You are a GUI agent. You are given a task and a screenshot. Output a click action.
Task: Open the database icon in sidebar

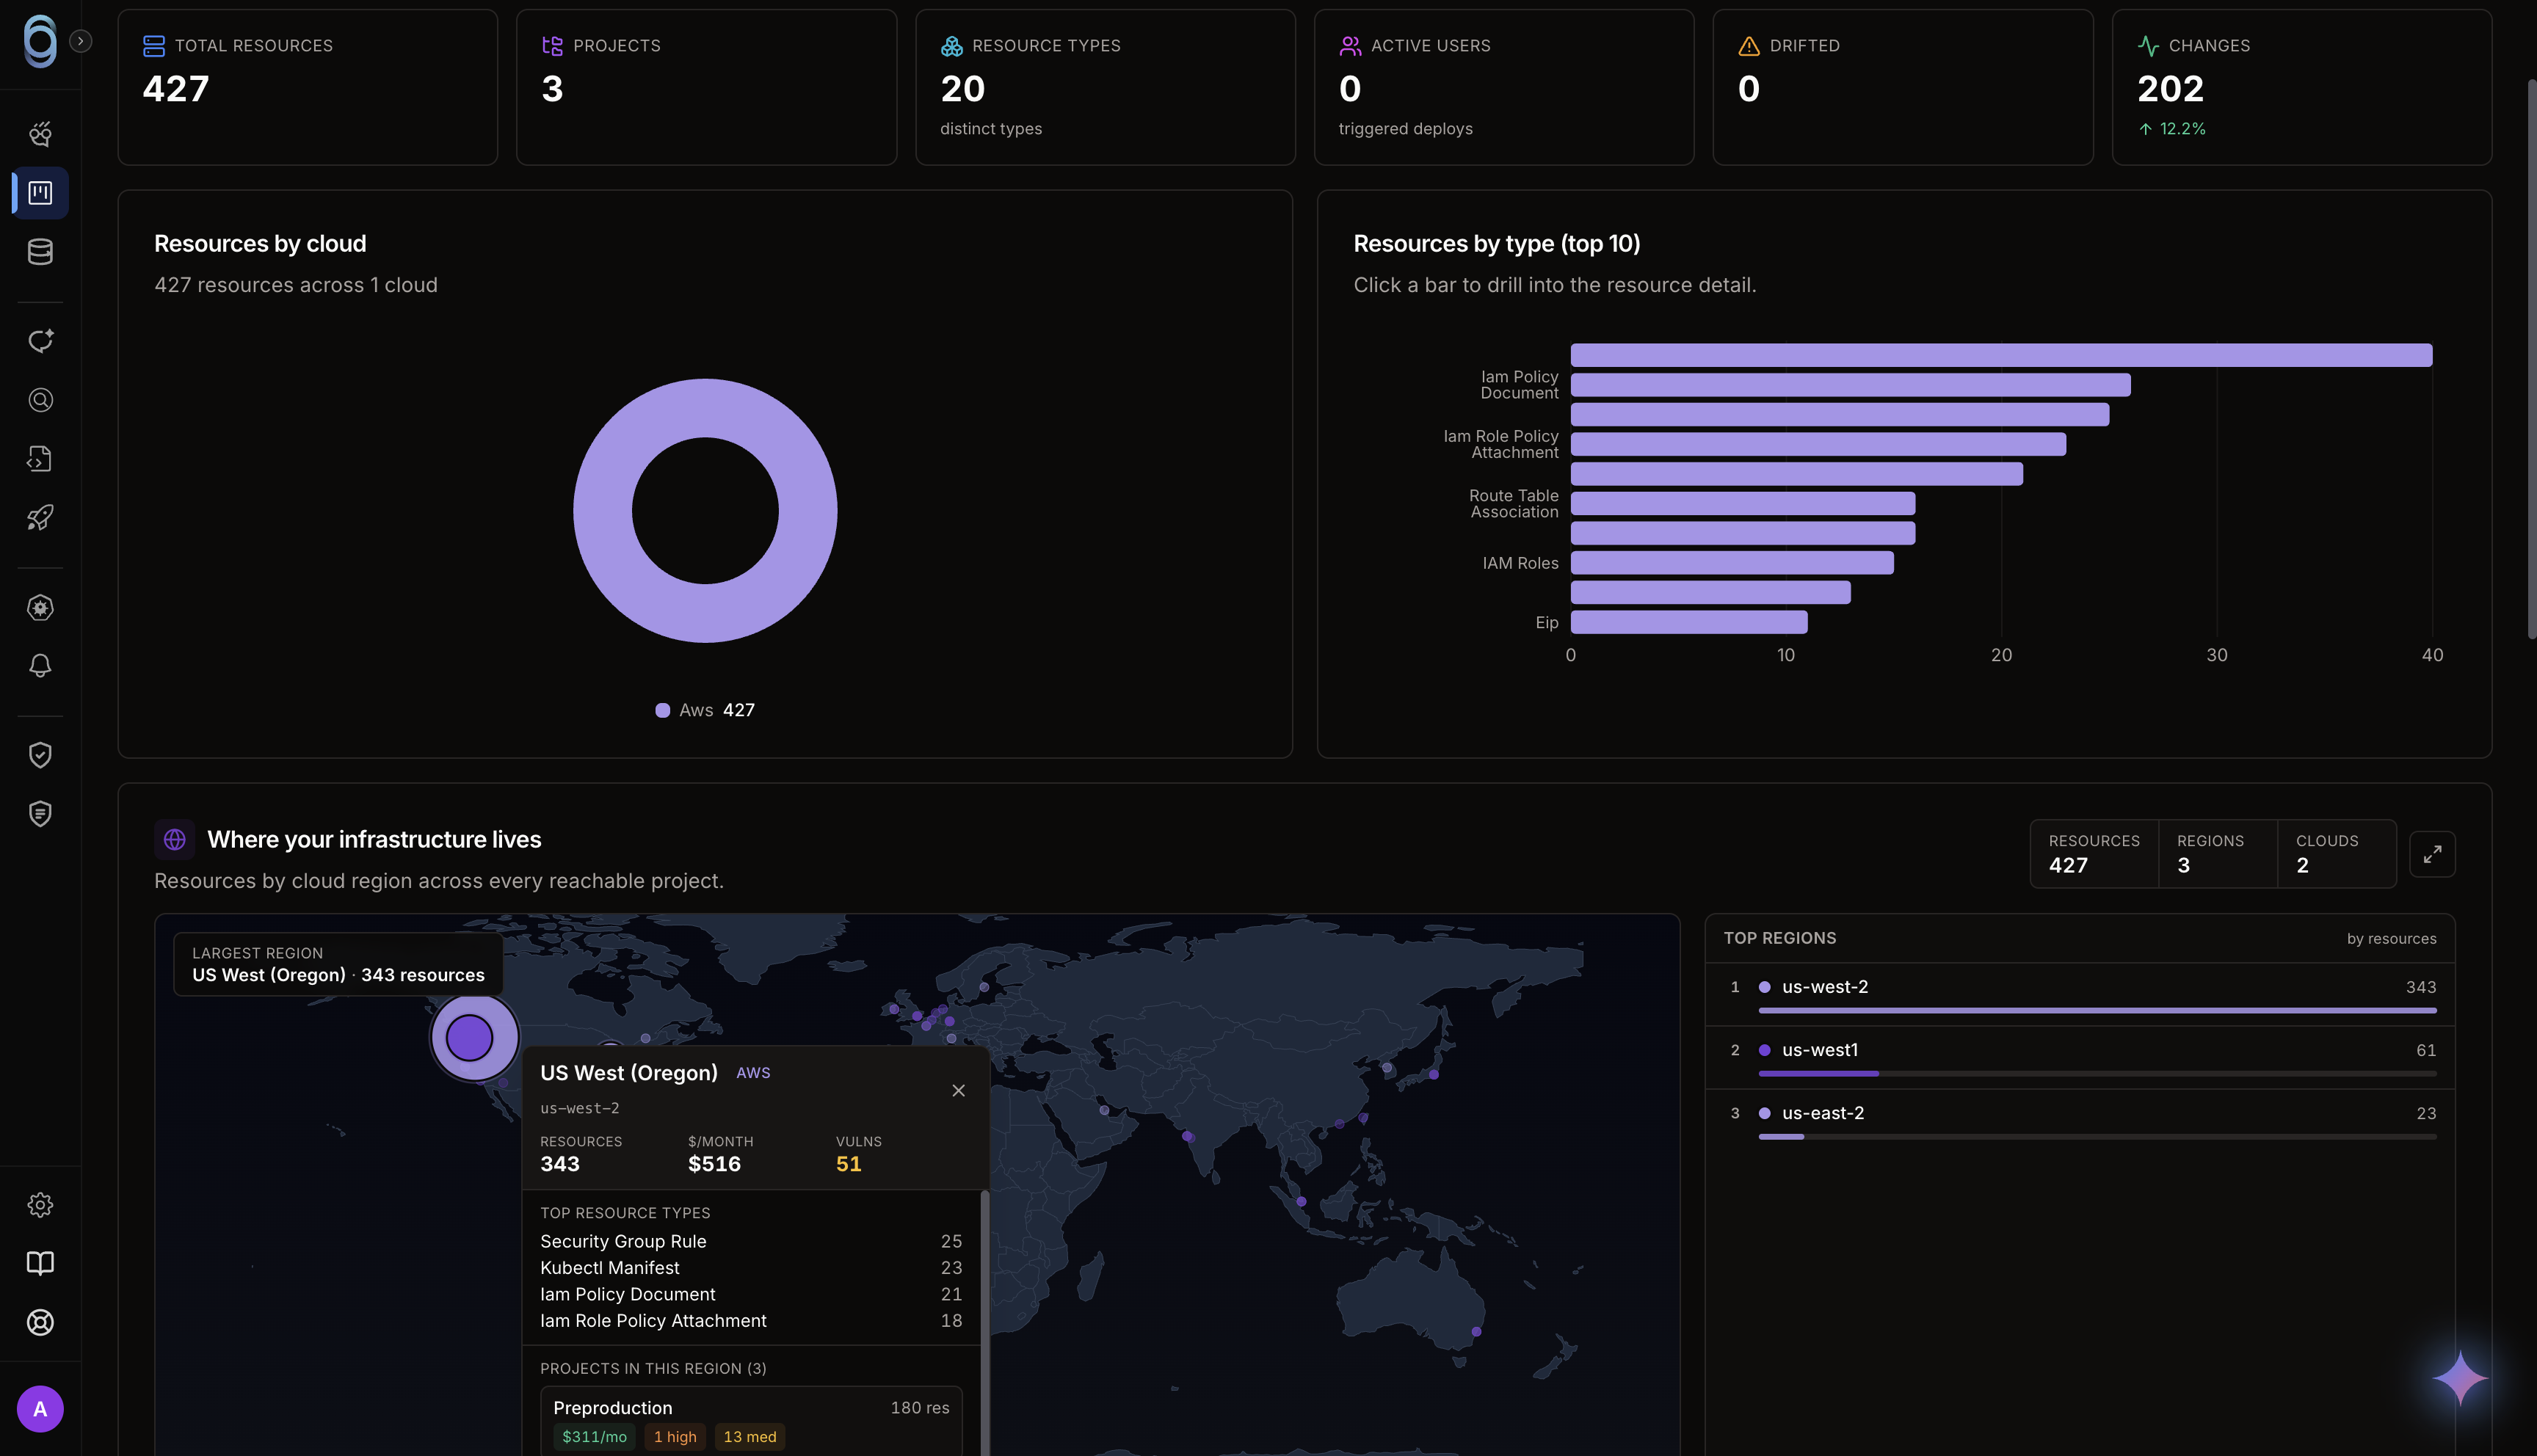(x=40, y=252)
